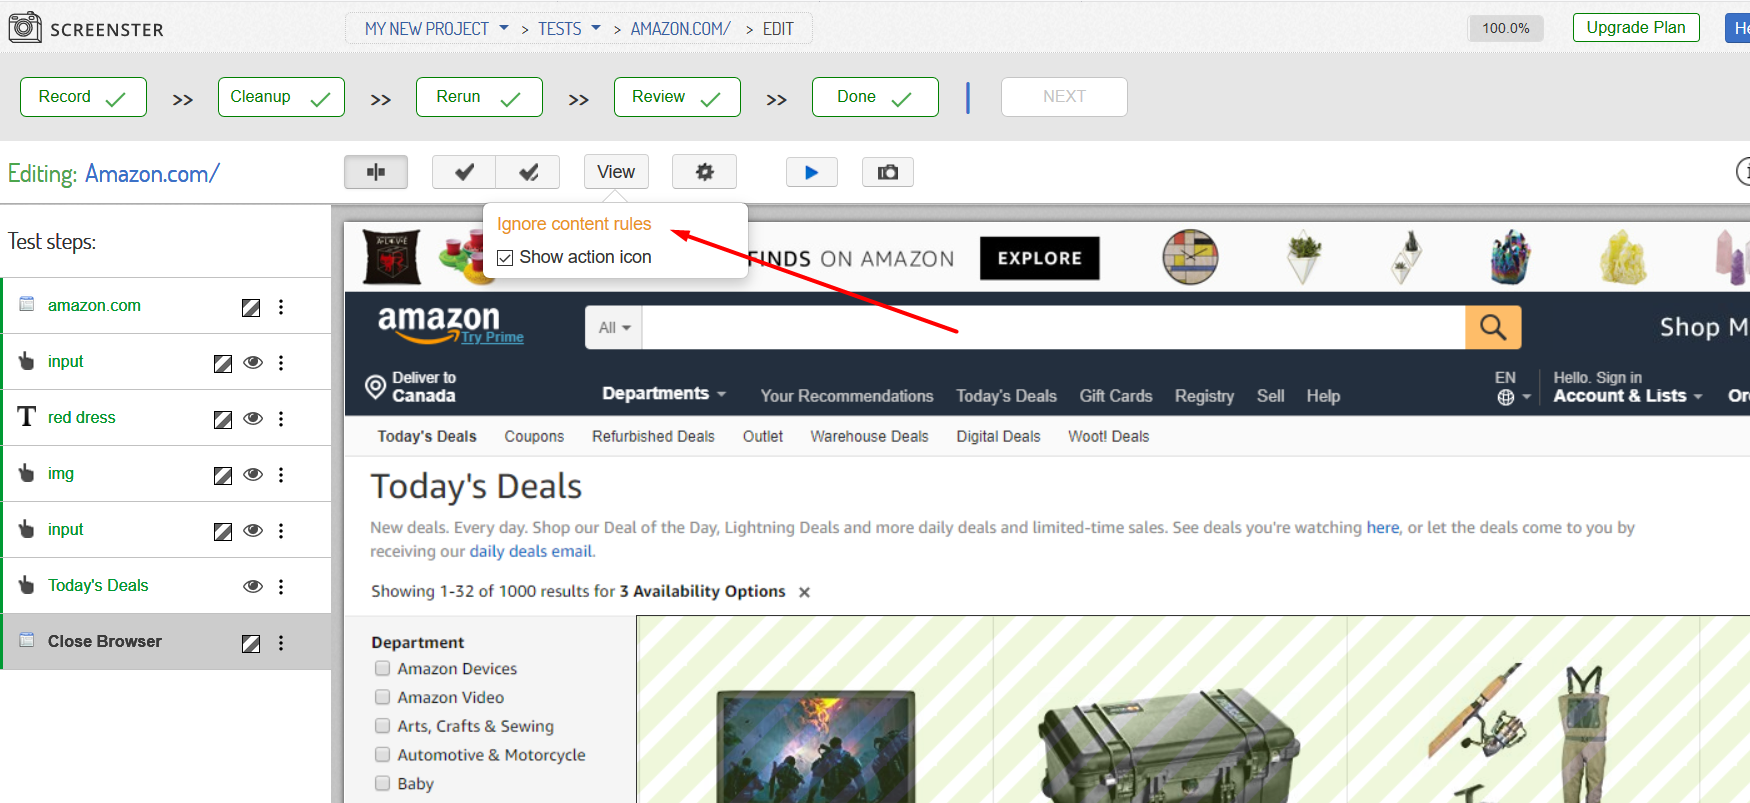1750x803 pixels.
Task: Click contrast icon on Close Browser step
Action: pos(251,644)
